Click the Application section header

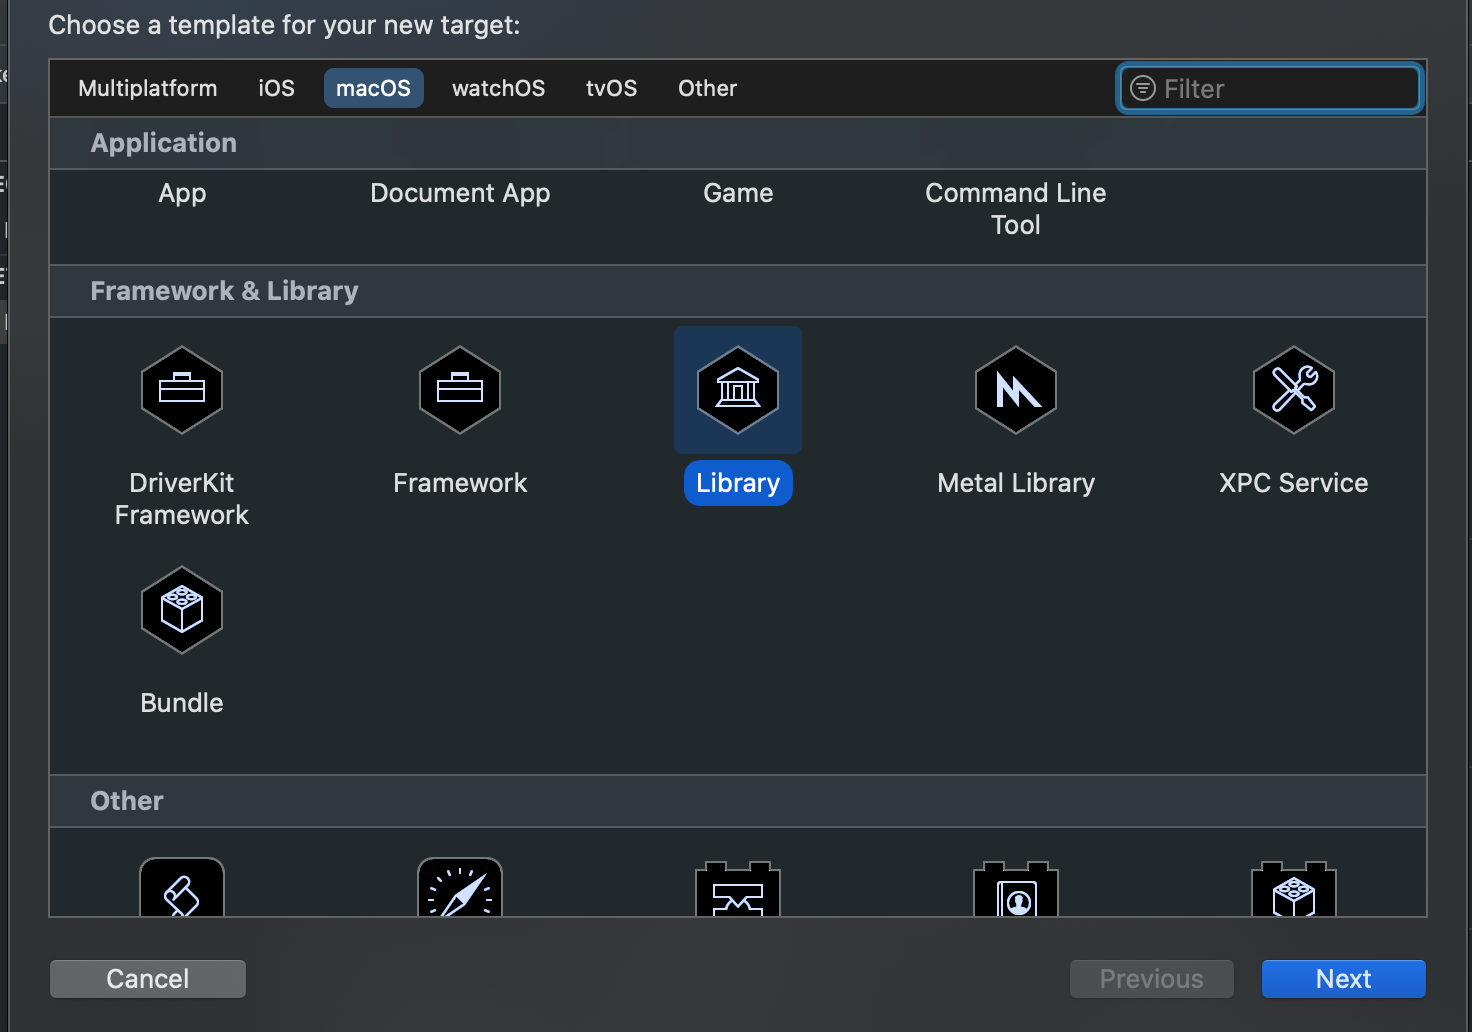tap(738, 143)
